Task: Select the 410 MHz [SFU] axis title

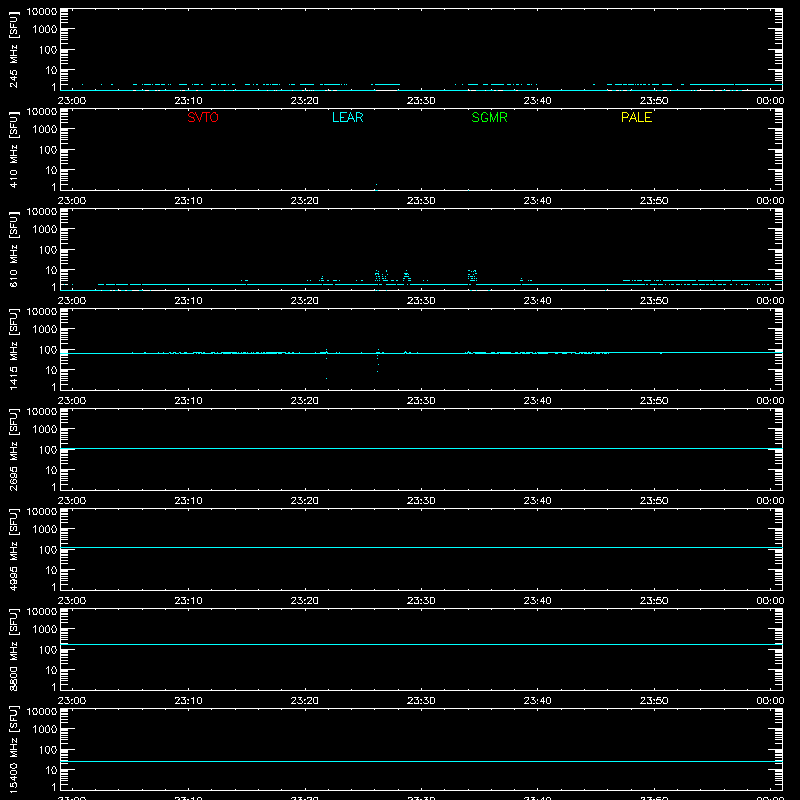Action: coord(13,150)
